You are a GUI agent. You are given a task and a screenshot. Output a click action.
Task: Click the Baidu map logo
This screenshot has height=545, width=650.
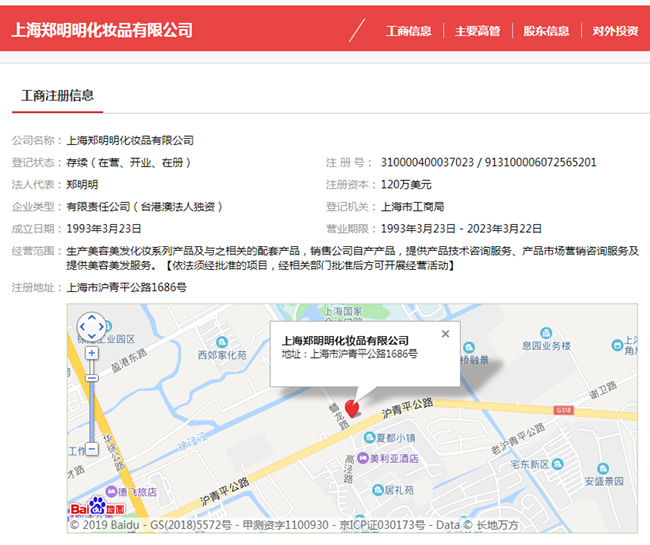click(x=98, y=506)
